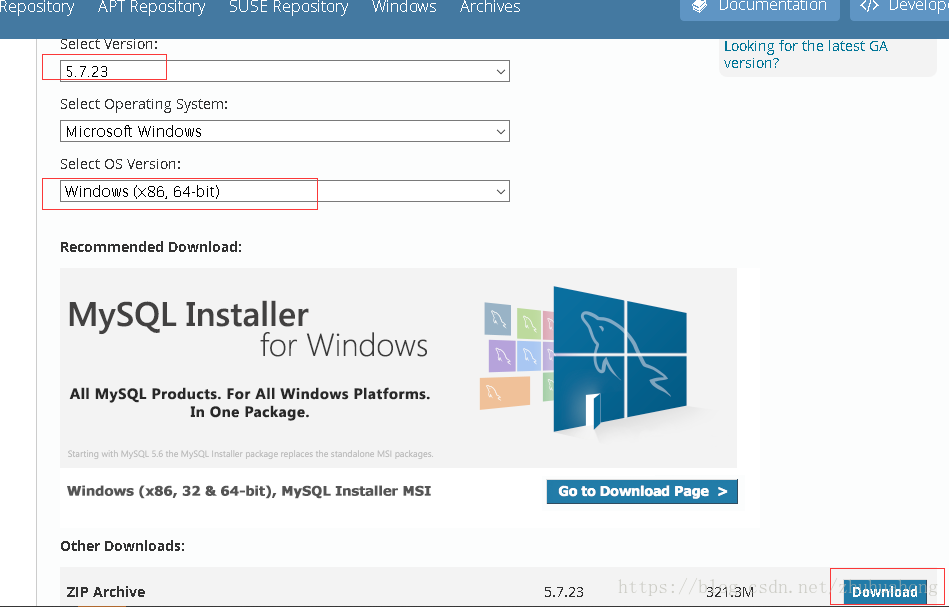Click the 'Other Downloads:' heading
Image resolution: width=949 pixels, height=607 pixels.
[122, 546]
